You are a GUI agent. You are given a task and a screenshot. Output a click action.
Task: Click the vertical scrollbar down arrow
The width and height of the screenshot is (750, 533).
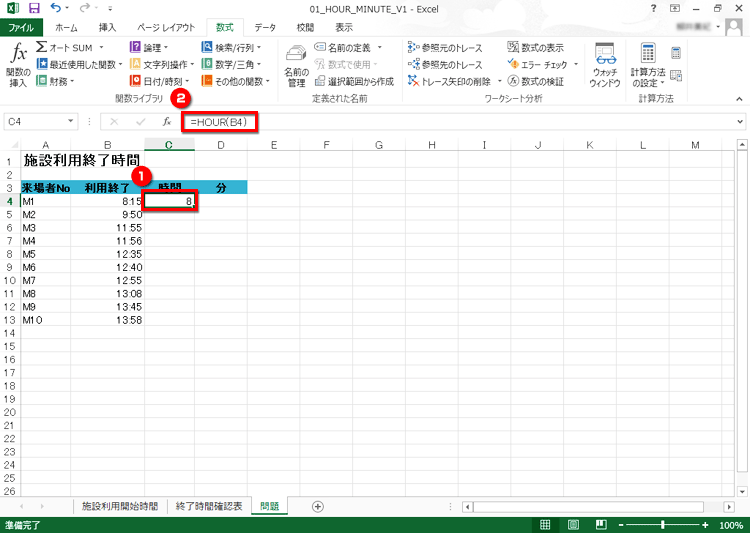point(742,491)
